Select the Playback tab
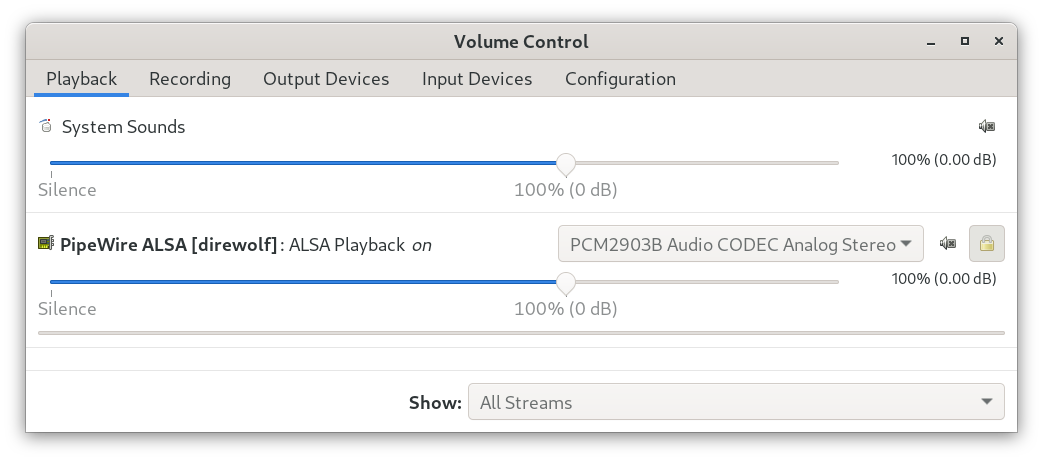 click(81, 78)
